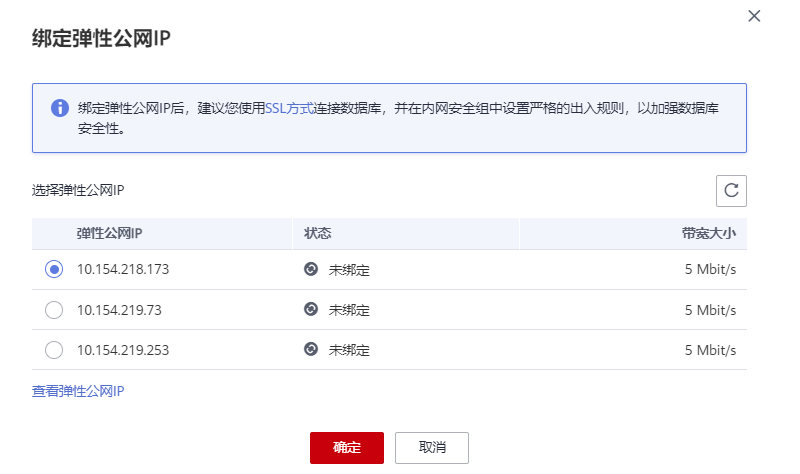The width and height of the screenshot is (800, 474).
Task: Click the 10.154.219.253 IP address text
Action: coord(123,350)
